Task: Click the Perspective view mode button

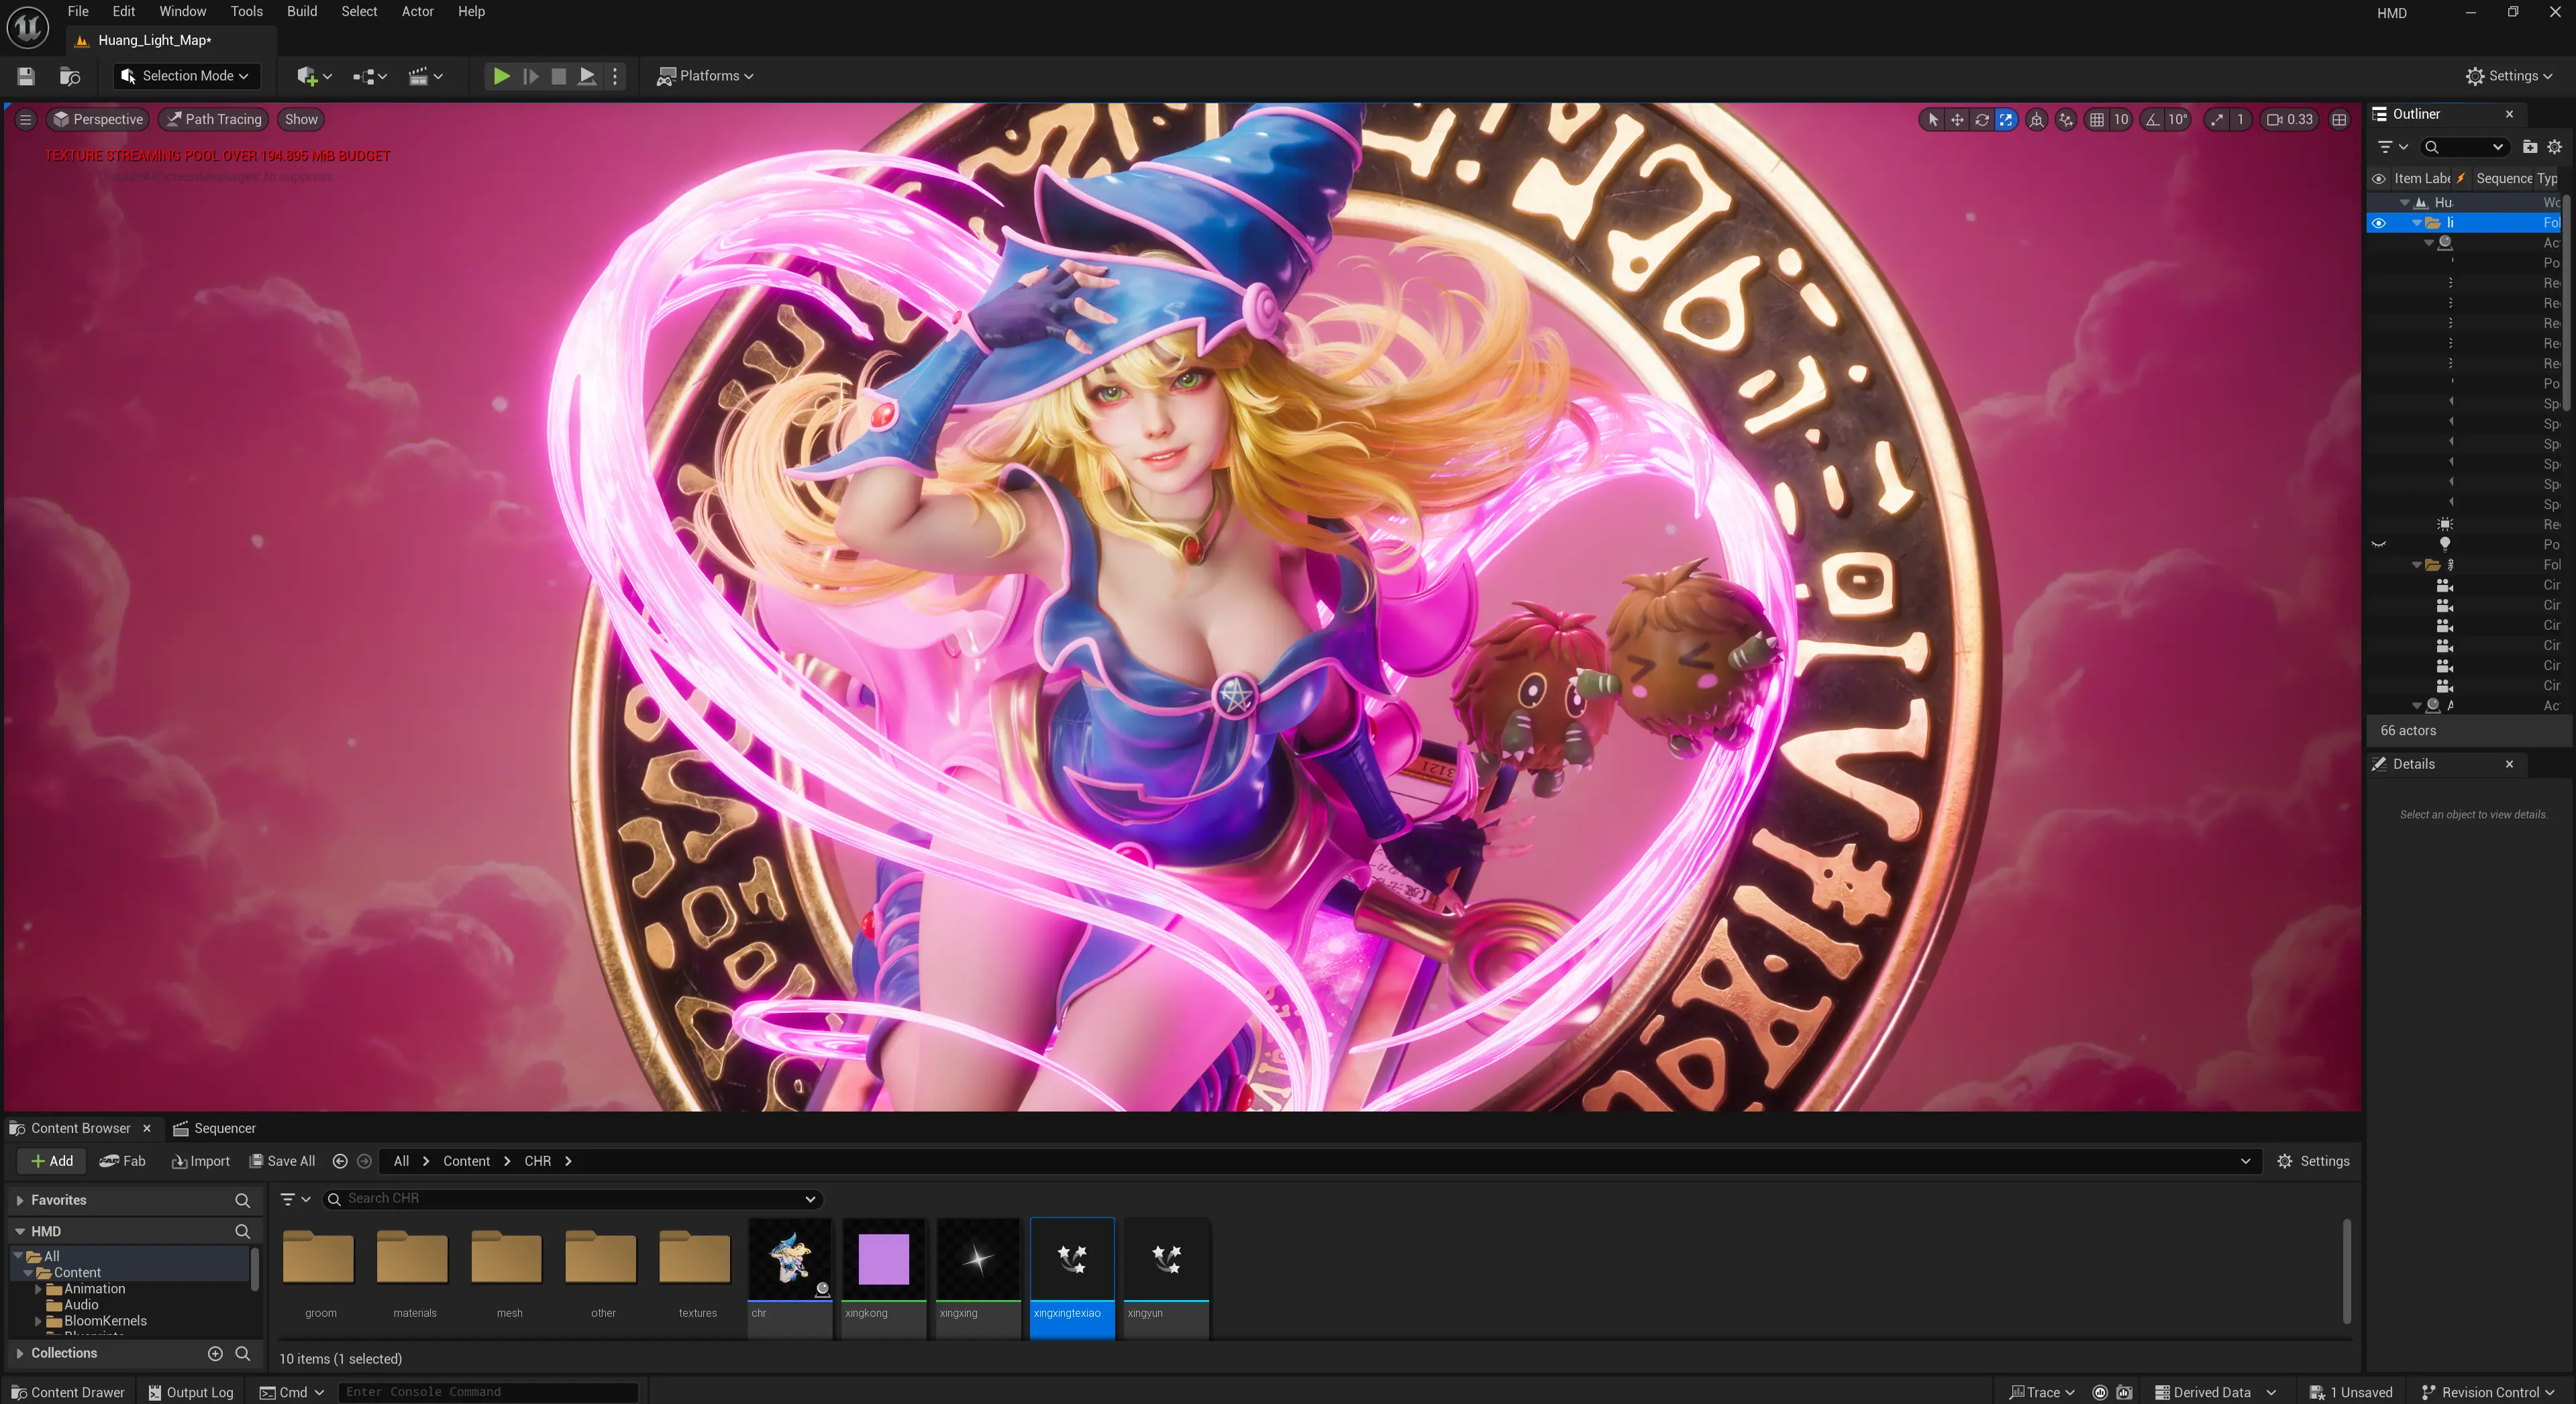Action: point(98,119)
